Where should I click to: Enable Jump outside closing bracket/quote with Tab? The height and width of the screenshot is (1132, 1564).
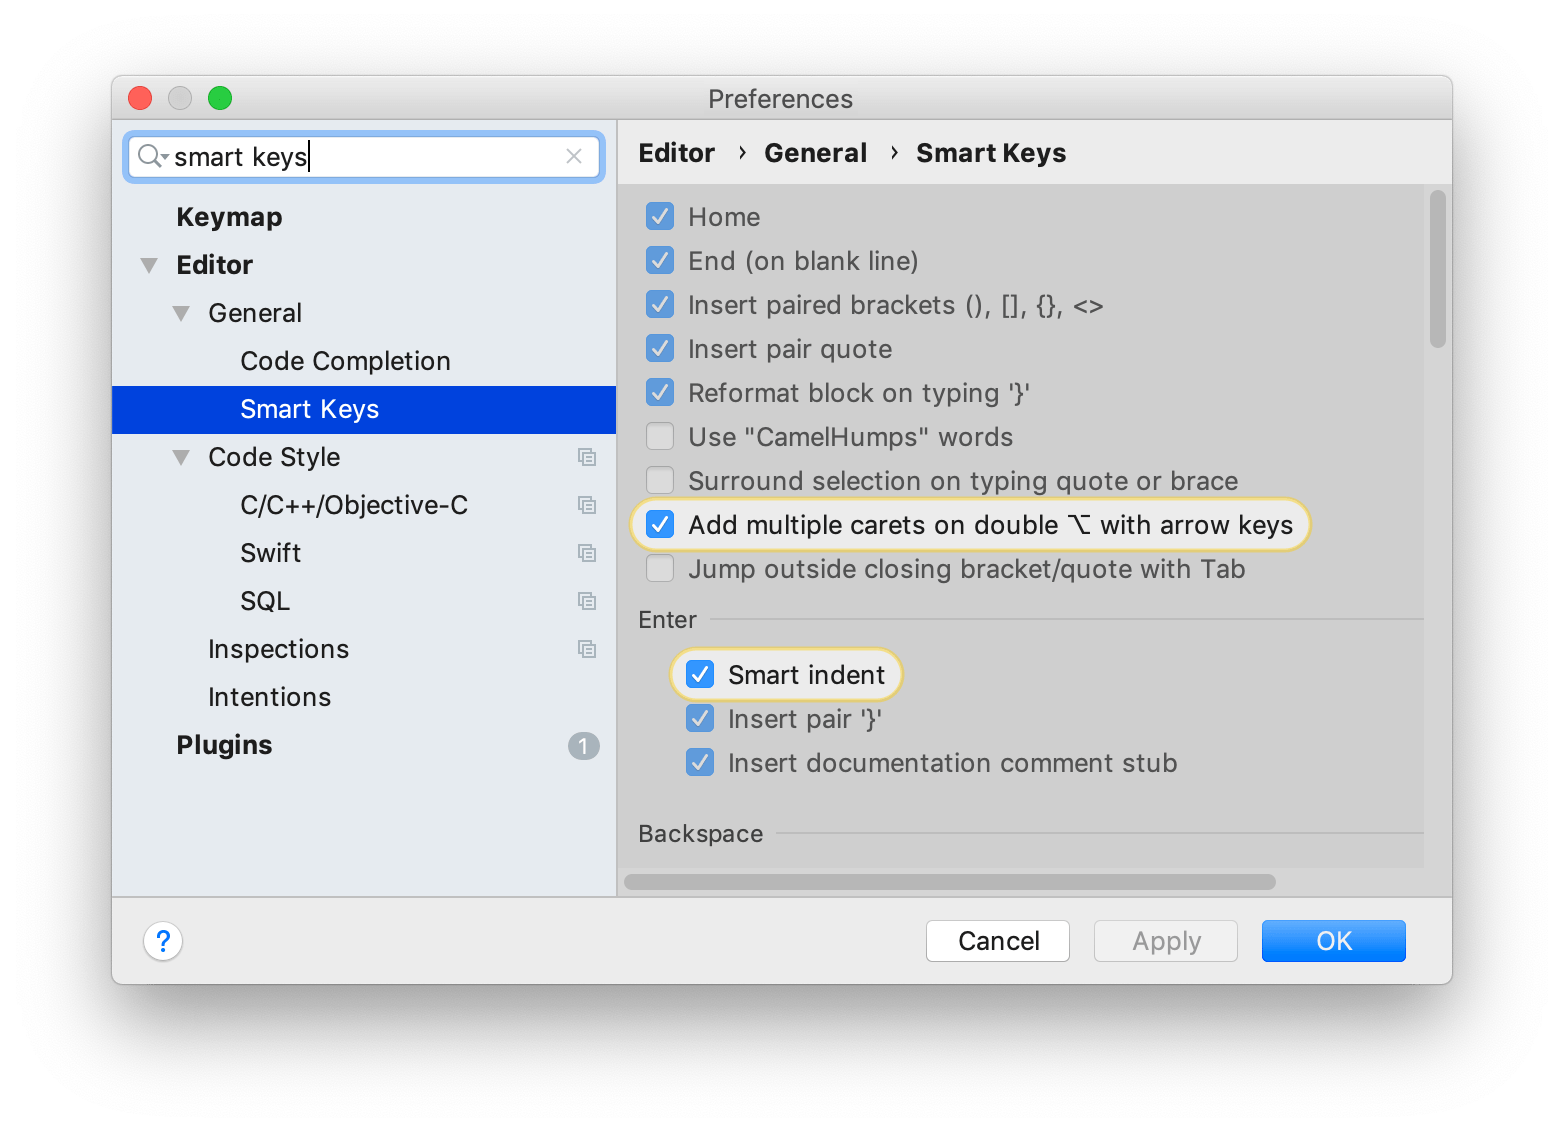click(660, 569)
